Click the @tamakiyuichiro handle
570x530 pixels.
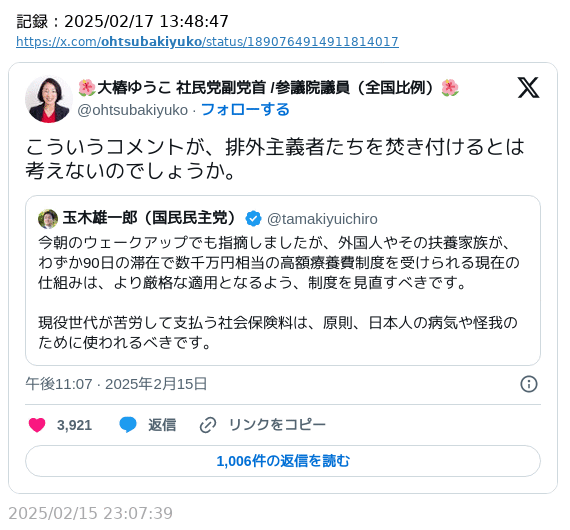point(322,219)
